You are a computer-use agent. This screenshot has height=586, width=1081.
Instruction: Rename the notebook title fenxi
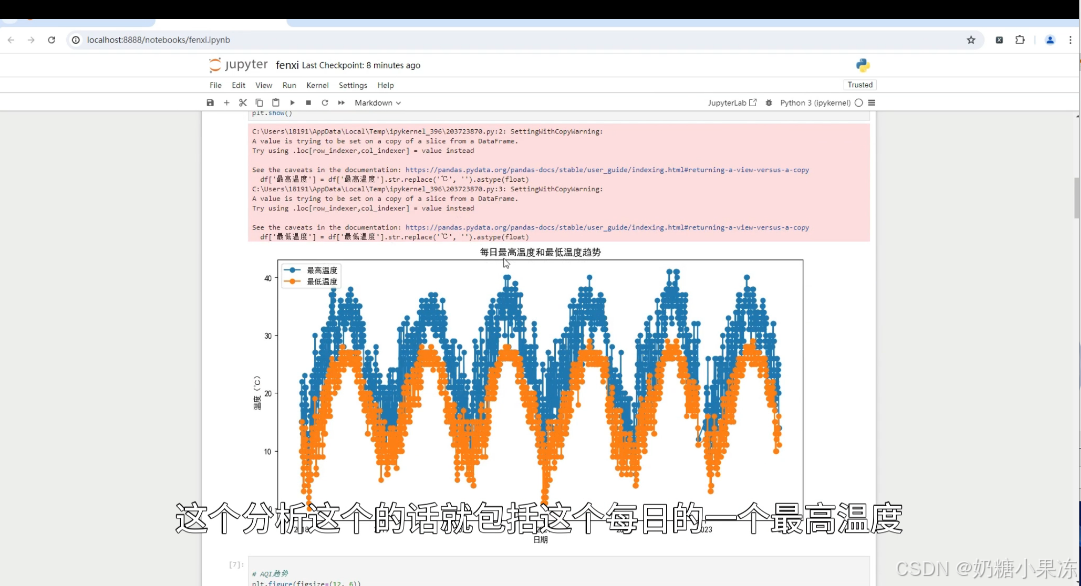tap(287, 65)
